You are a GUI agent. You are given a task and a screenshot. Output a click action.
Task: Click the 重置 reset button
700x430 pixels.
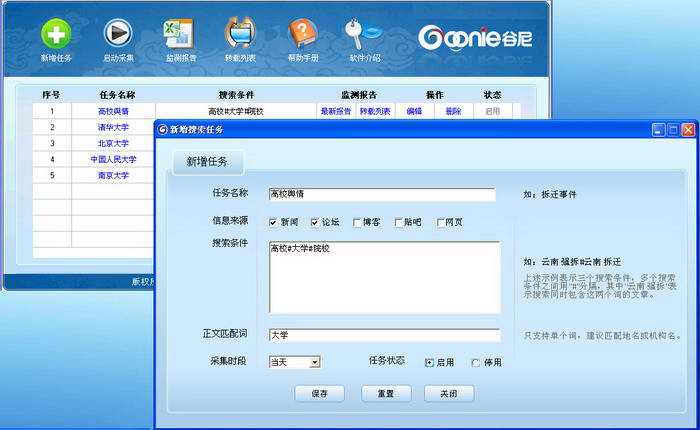tap(386, 393)
